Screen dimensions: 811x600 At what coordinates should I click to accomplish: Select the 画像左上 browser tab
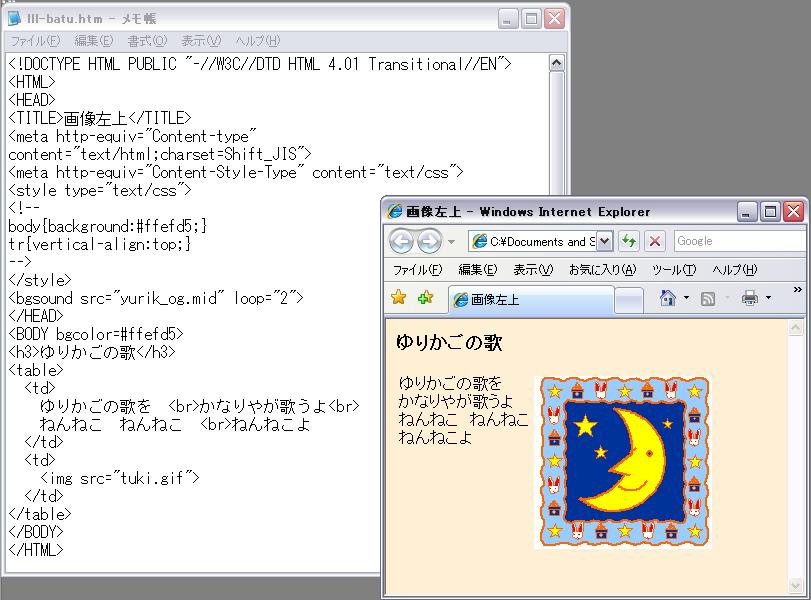[x=531, y=299]
